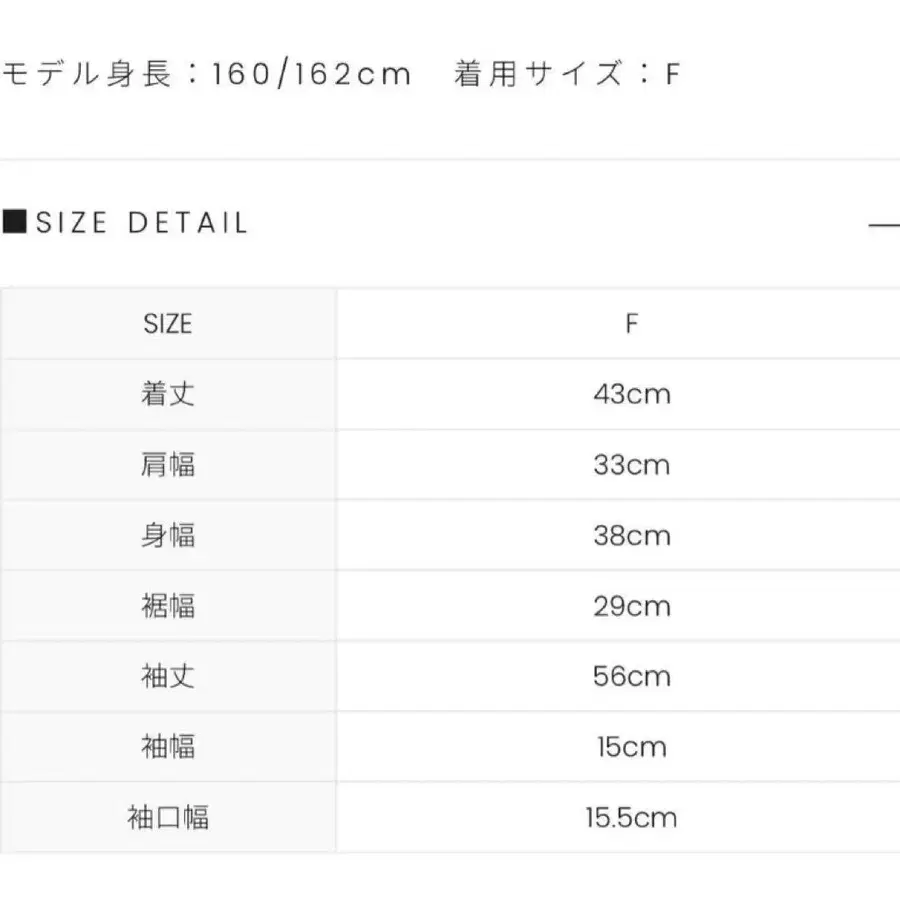Click the 身幅 row label
900x900 pixels.
tap(168, 535)
